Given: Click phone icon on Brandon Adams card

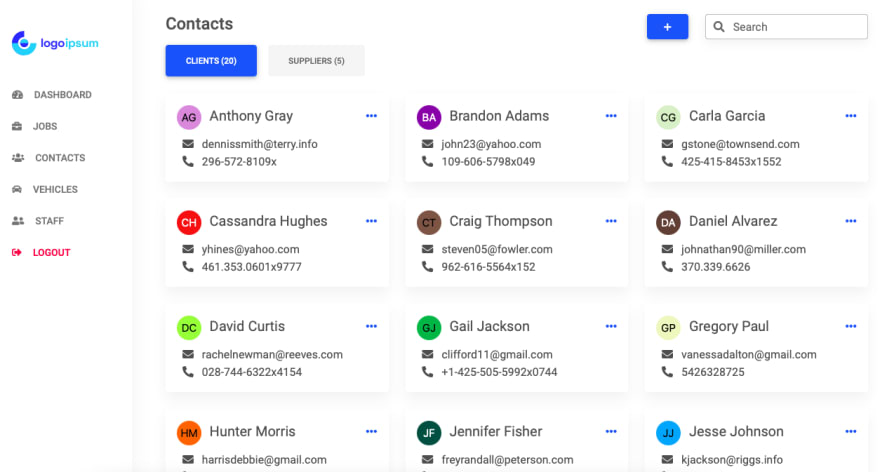Looking at the screenshot, I should point(428,162).
